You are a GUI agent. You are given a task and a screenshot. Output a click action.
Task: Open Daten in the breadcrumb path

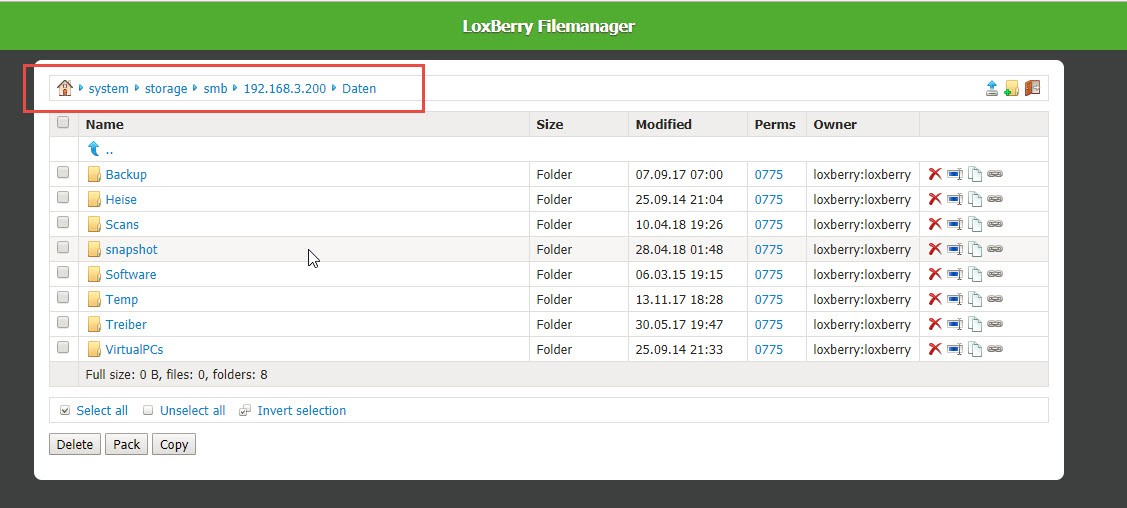359,89
